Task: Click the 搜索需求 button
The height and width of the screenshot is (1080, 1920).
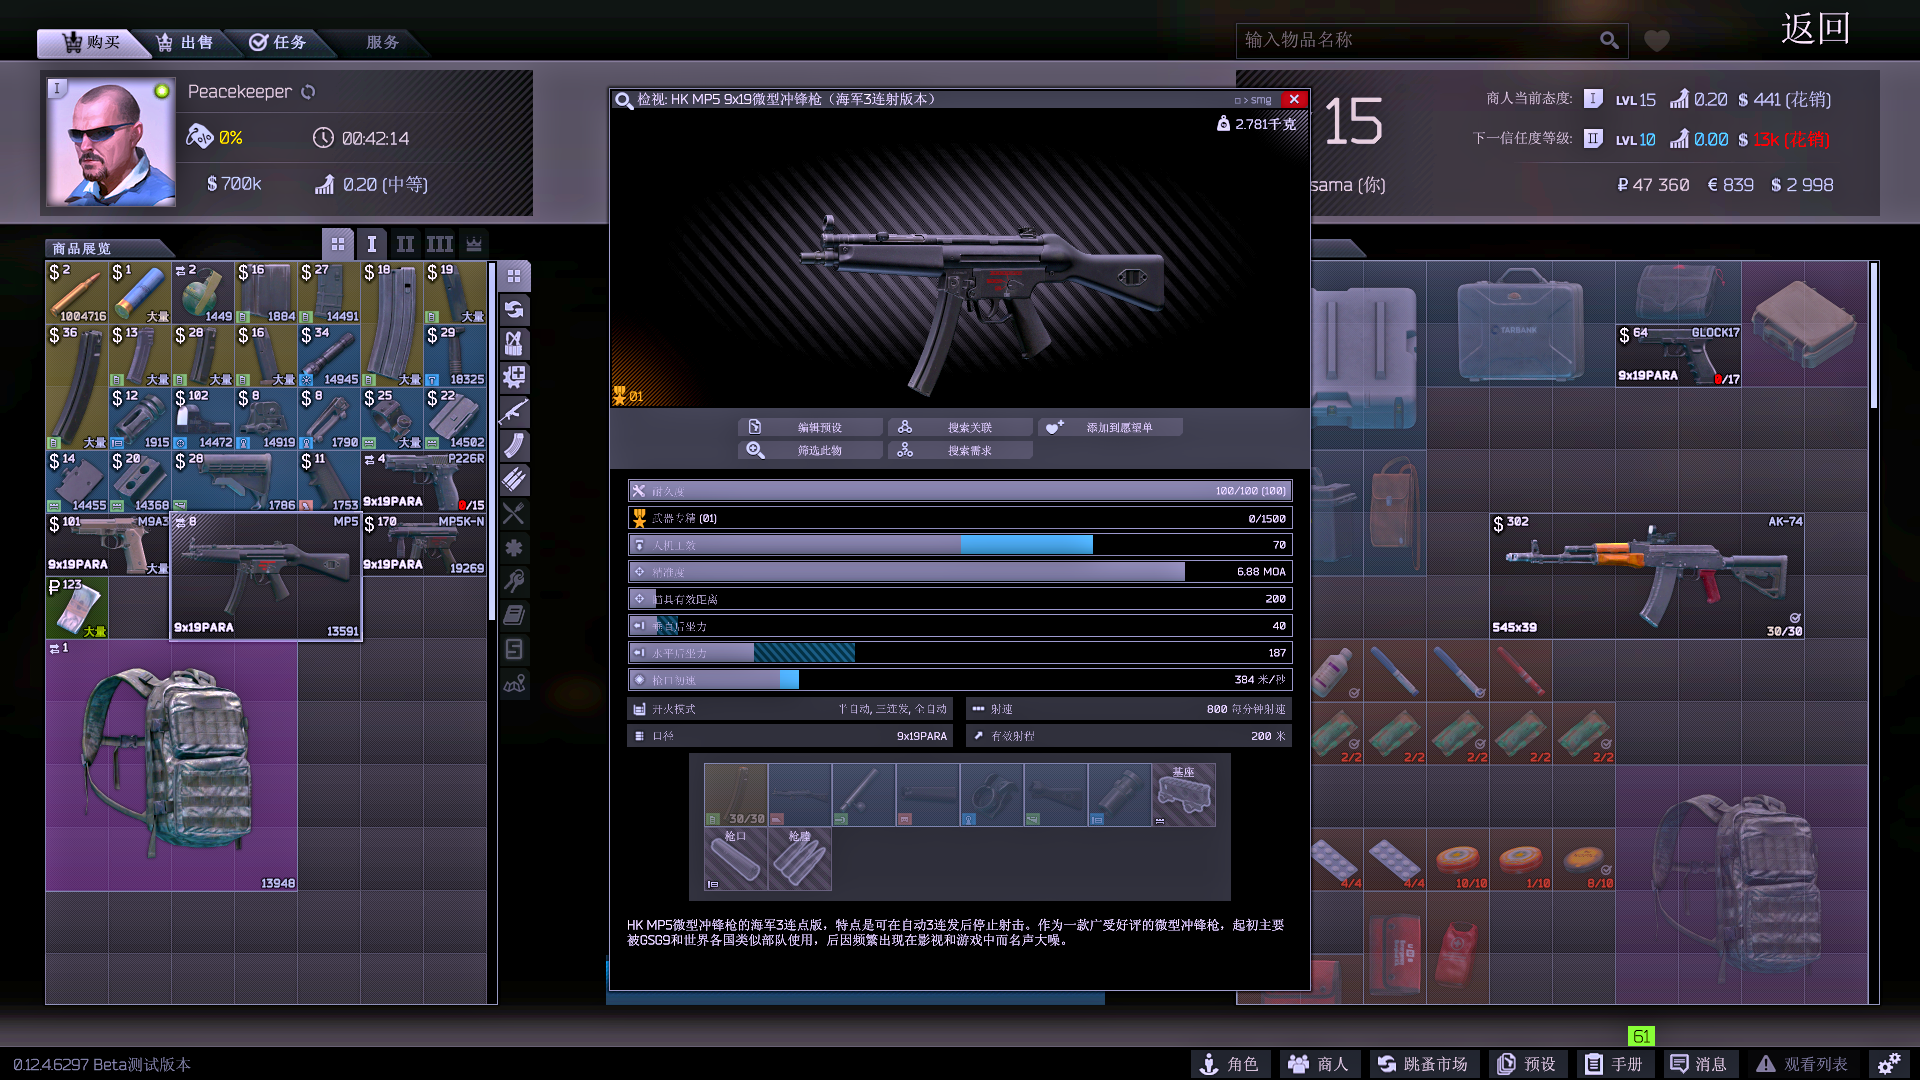Action: tap(960, 450)
